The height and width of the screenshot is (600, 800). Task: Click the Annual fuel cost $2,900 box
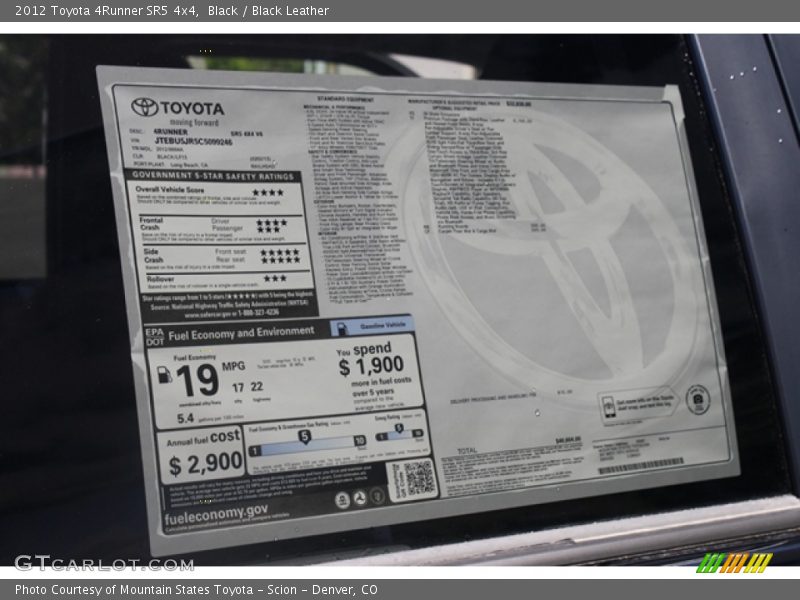coord(205,454)
